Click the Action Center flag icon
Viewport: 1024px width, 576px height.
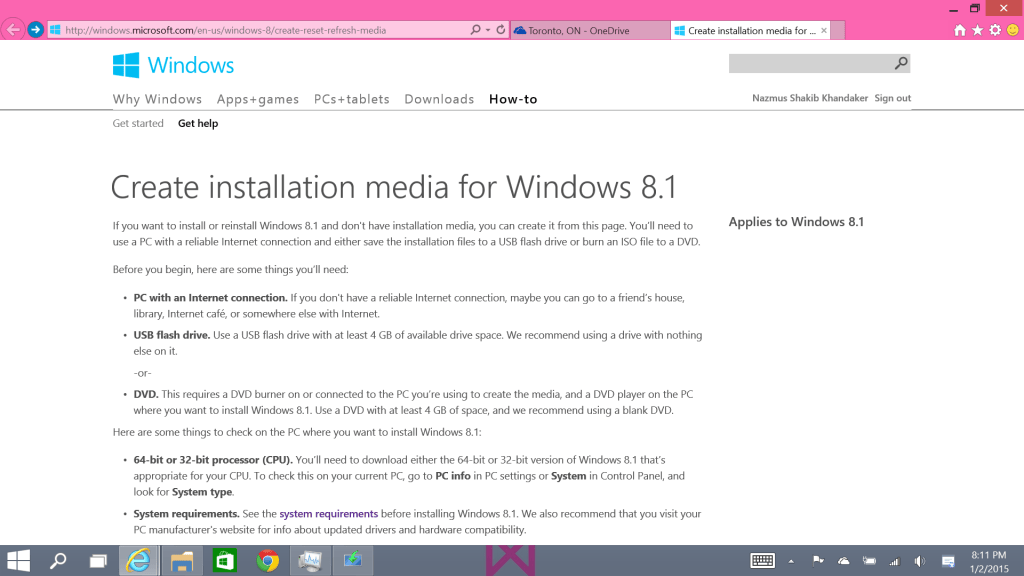click(818, 561)
